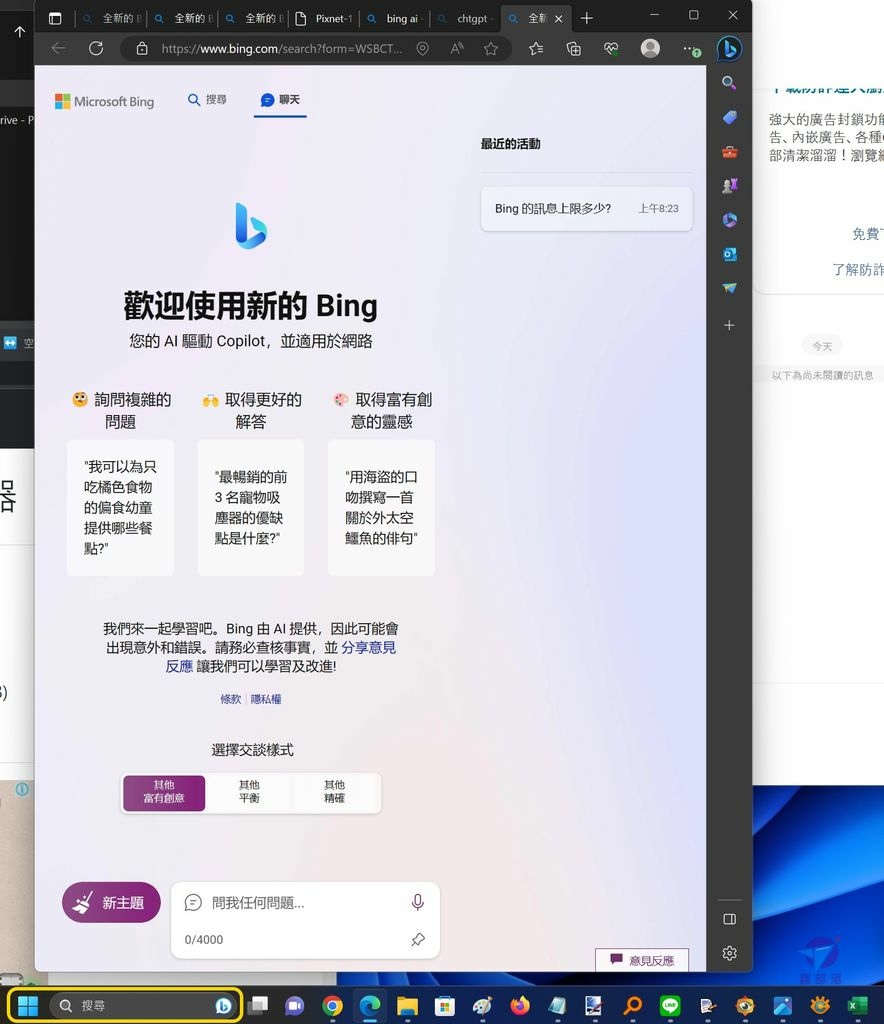The height and width of the screenshot is (1024, 884).
Task: Switch to the 聊天 tab on Bing
Action: tap(280, 100)
